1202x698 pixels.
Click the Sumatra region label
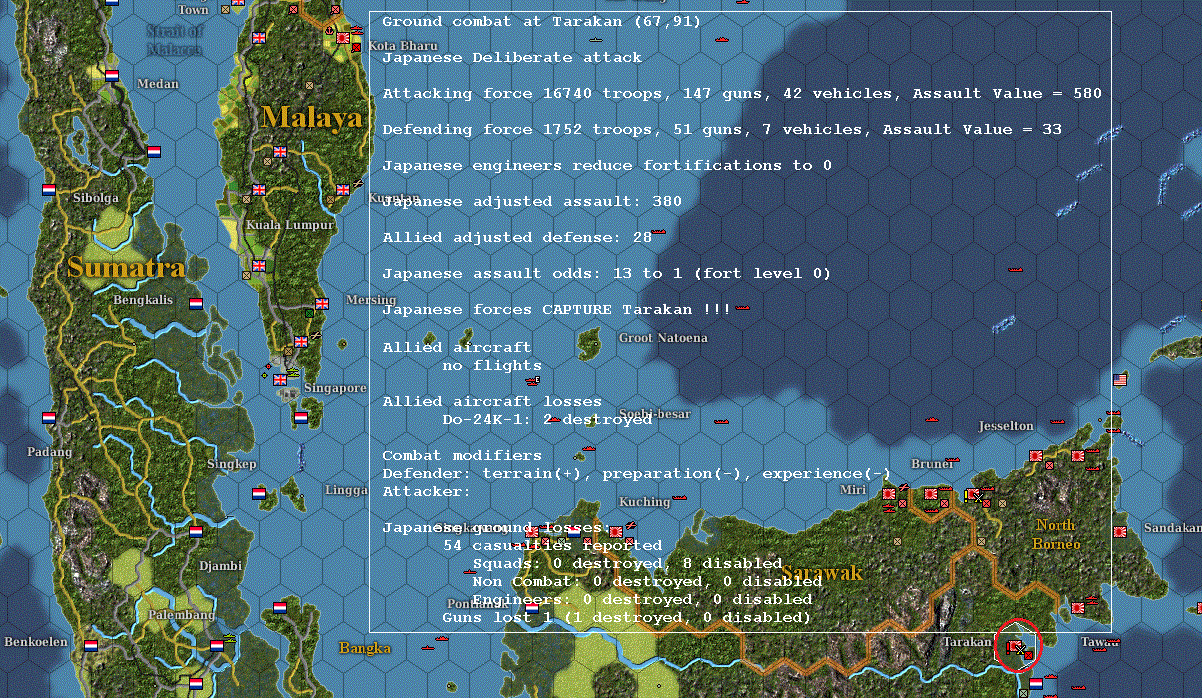(126, 267)
